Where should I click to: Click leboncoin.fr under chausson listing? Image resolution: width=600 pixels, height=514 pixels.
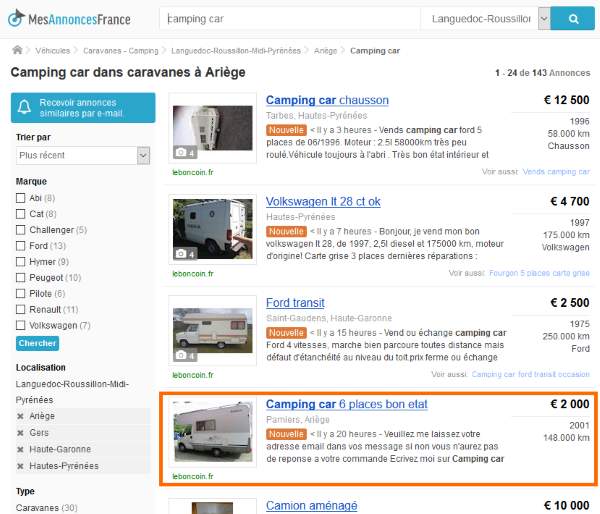pos(192,172)
